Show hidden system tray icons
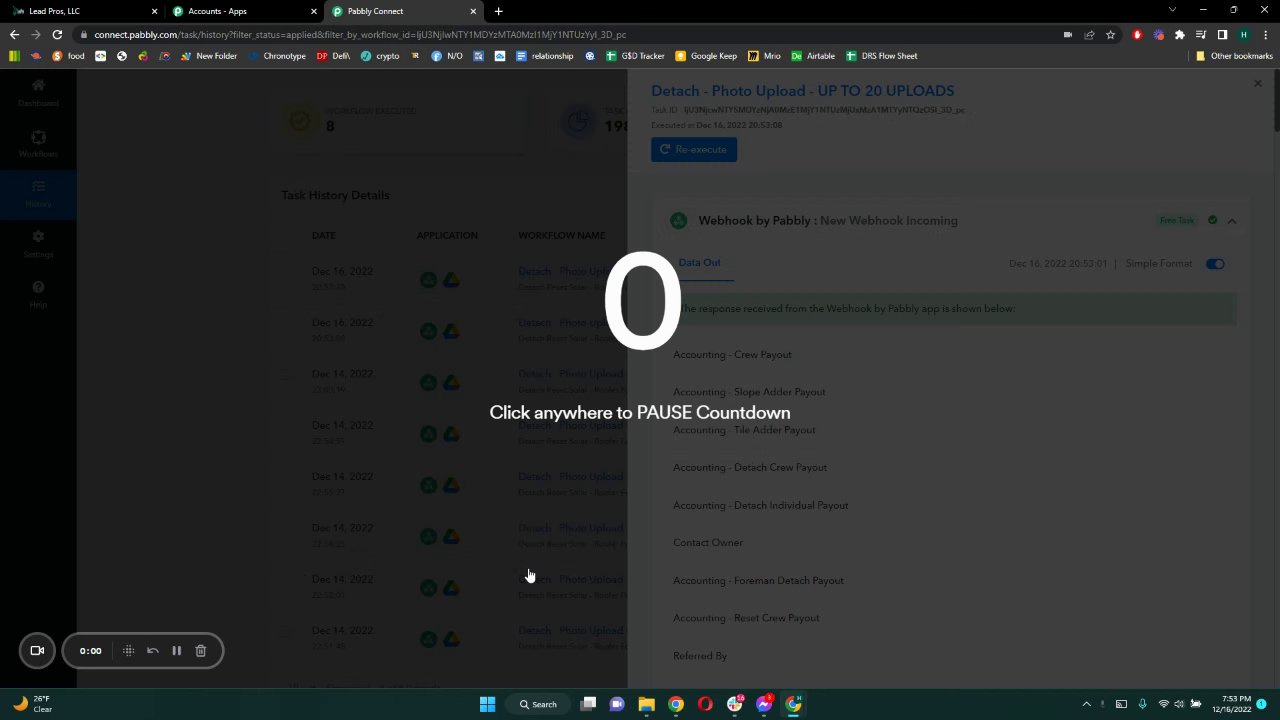The width and height of the screenshot is (1280, 720). [x=1086, y=704]
